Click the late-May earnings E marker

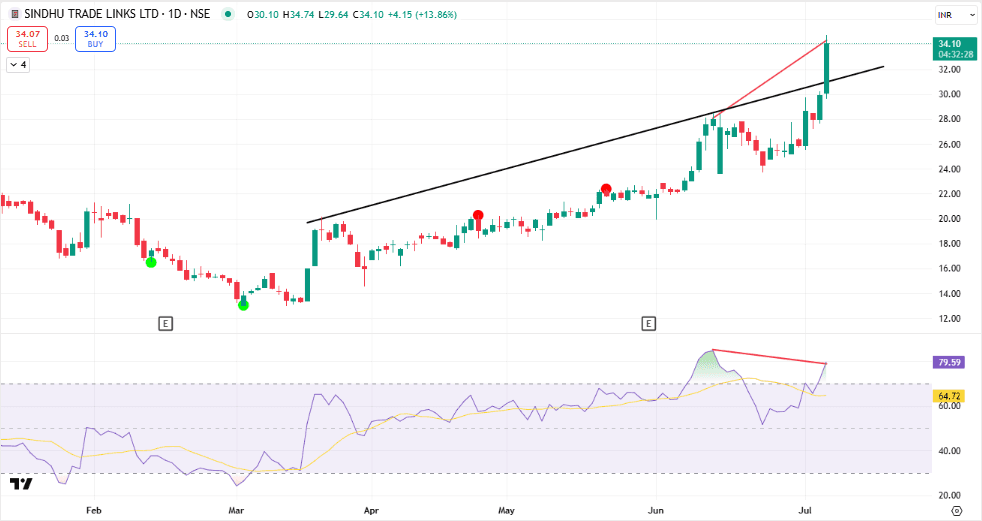tap(648, 324)
